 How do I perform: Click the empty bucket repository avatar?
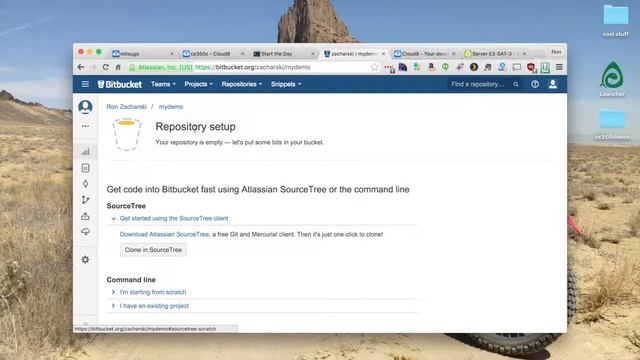[x=127, y=134]
